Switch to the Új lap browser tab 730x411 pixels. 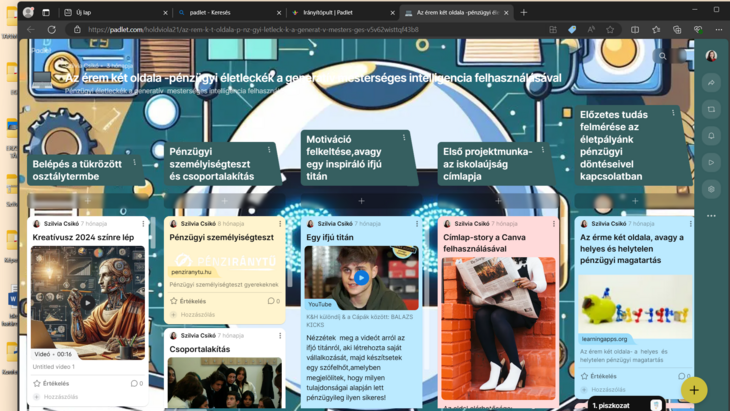click(x=115, y=13)
